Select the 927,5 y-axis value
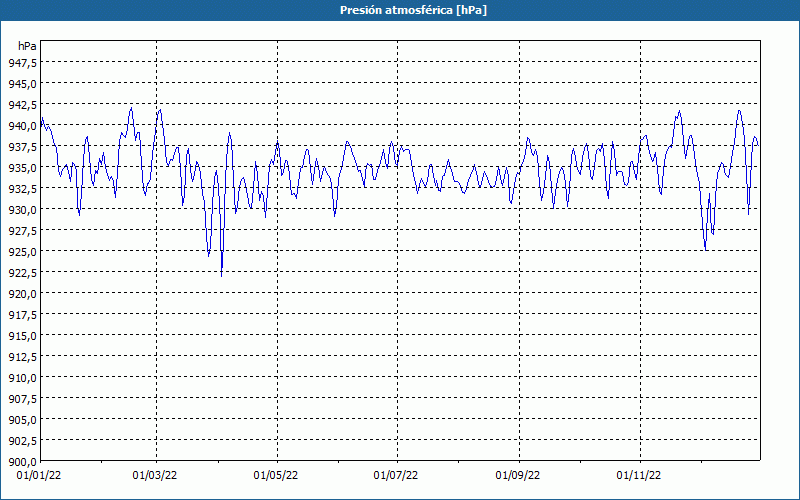800x500 pixels. [22, 231]
